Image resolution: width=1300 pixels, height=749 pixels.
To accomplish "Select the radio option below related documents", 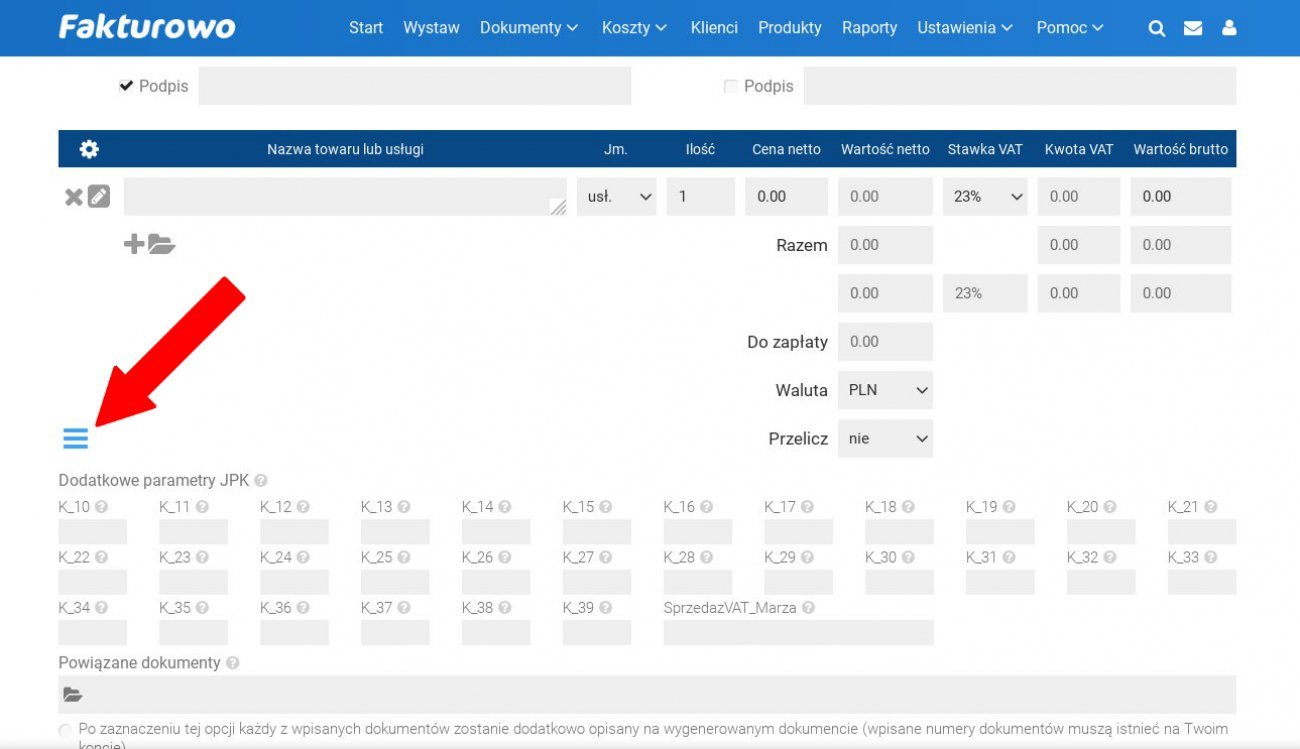I will click(66, 731).
